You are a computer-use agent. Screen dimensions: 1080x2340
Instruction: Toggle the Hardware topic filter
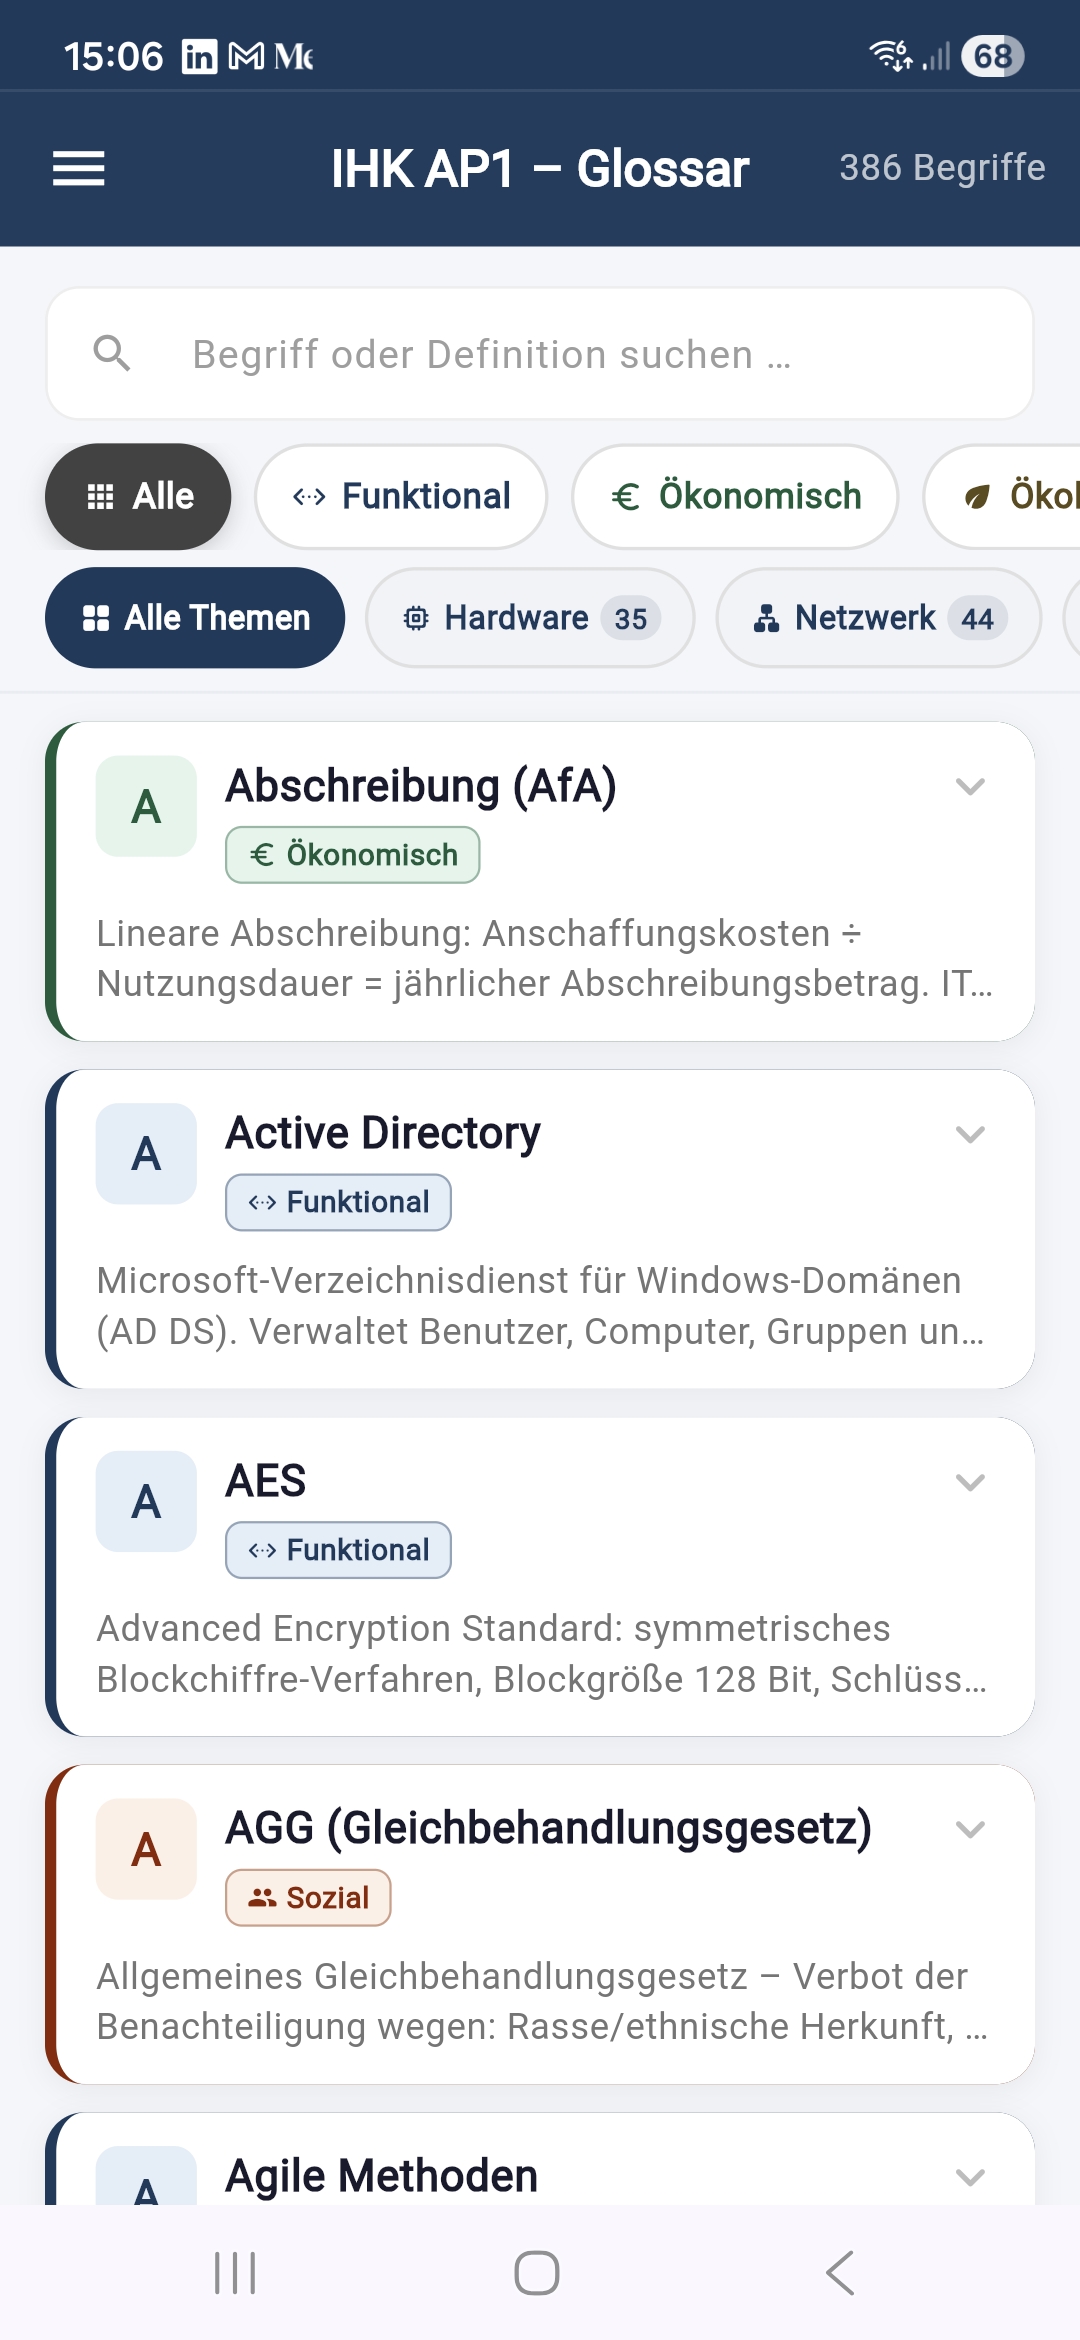(x=530, y=617)
